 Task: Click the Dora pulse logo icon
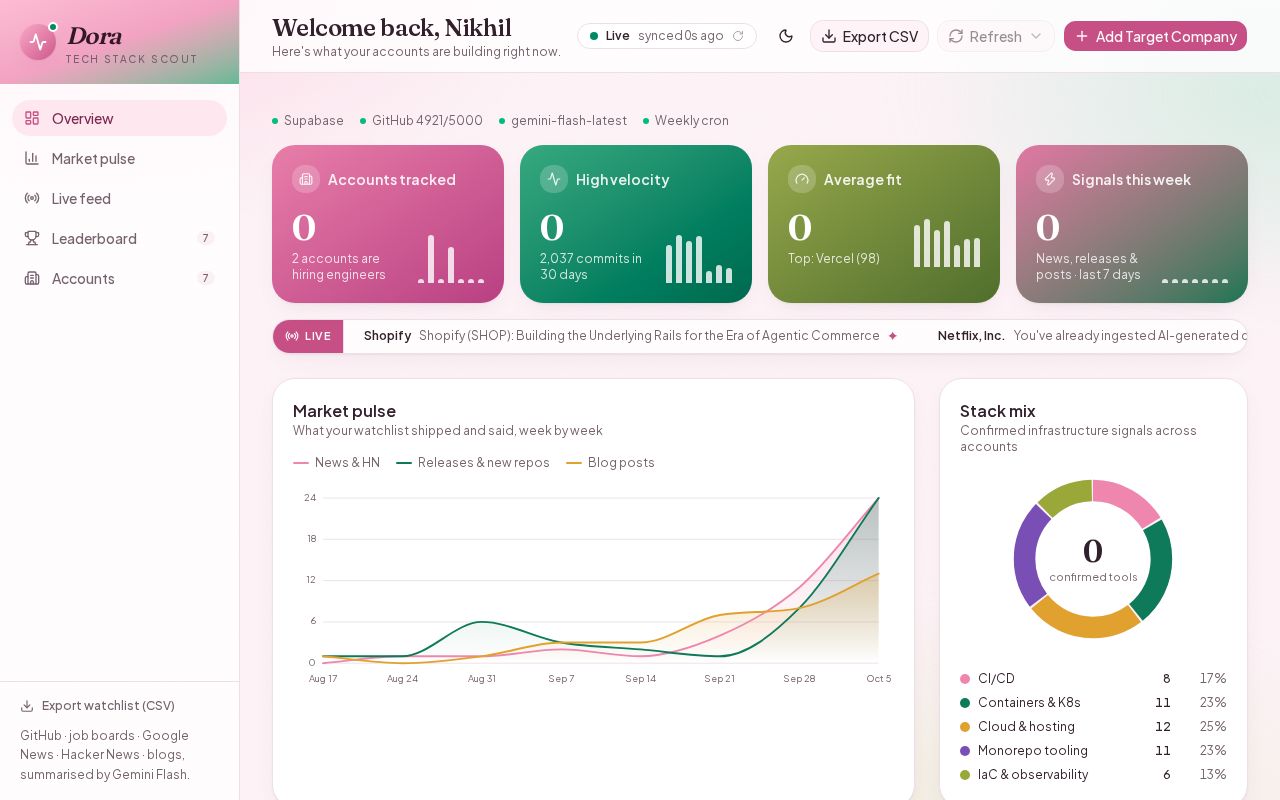[38, 42]
